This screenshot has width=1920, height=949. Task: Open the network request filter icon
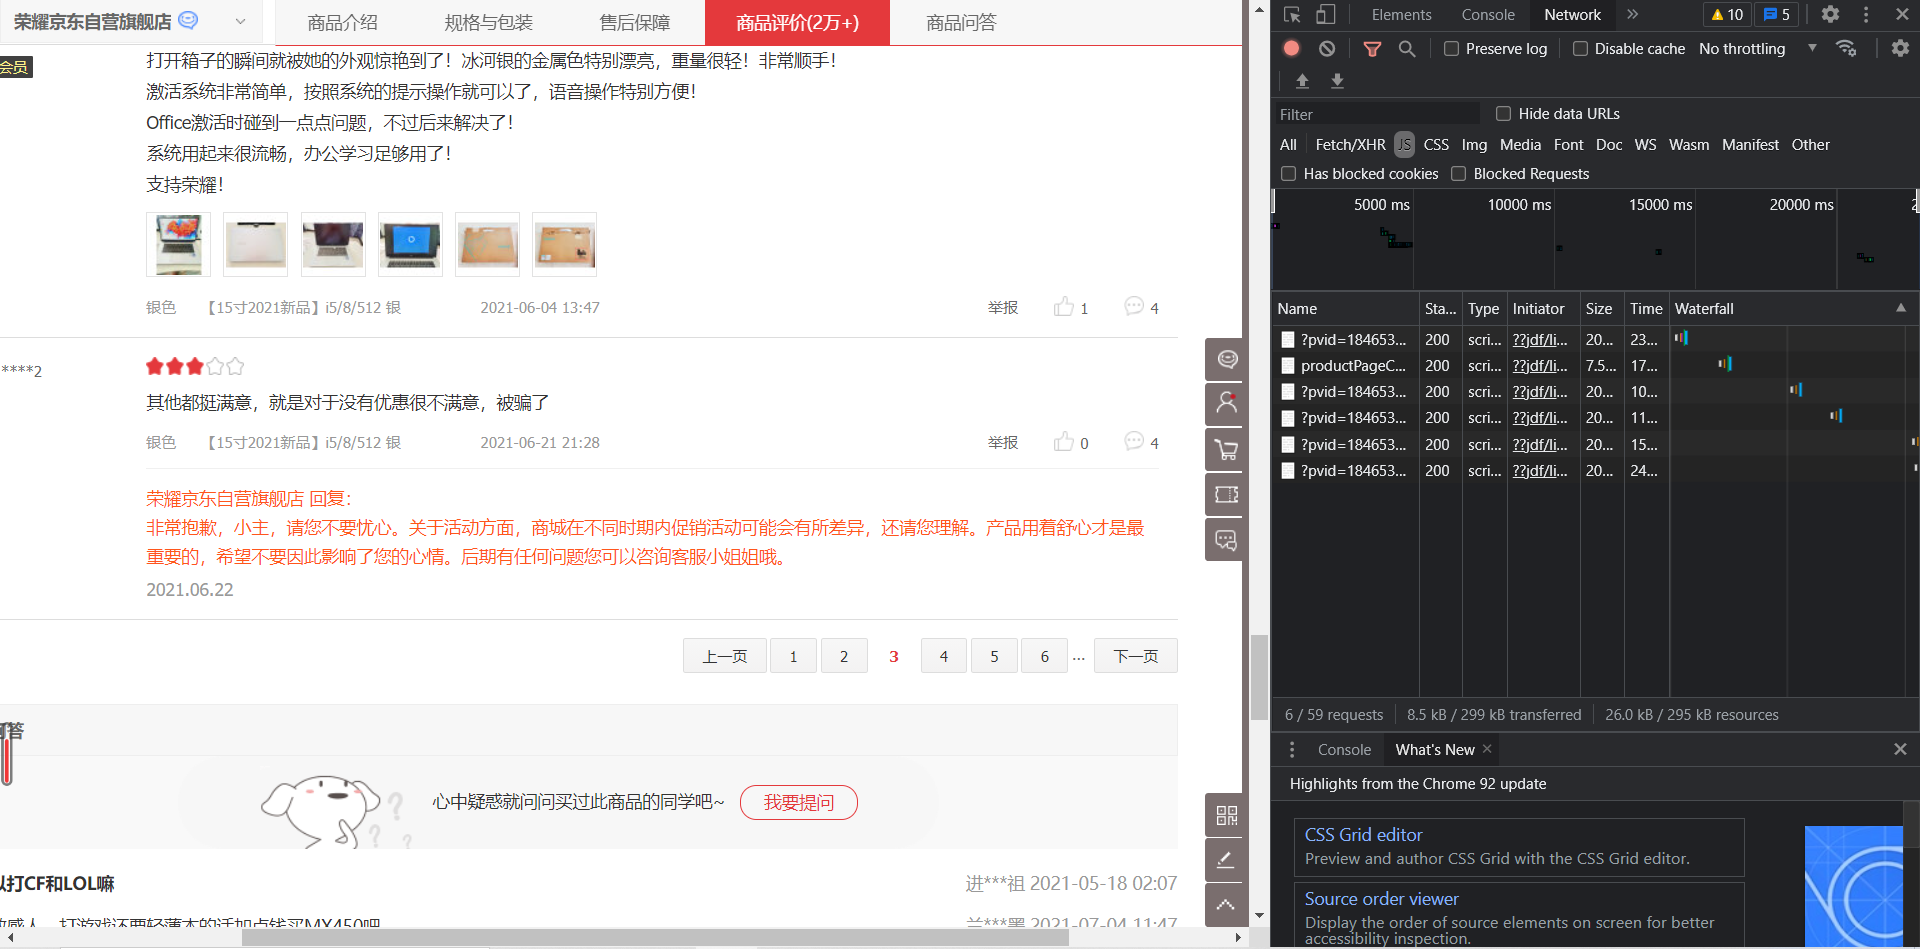[x=1371, y=47]
